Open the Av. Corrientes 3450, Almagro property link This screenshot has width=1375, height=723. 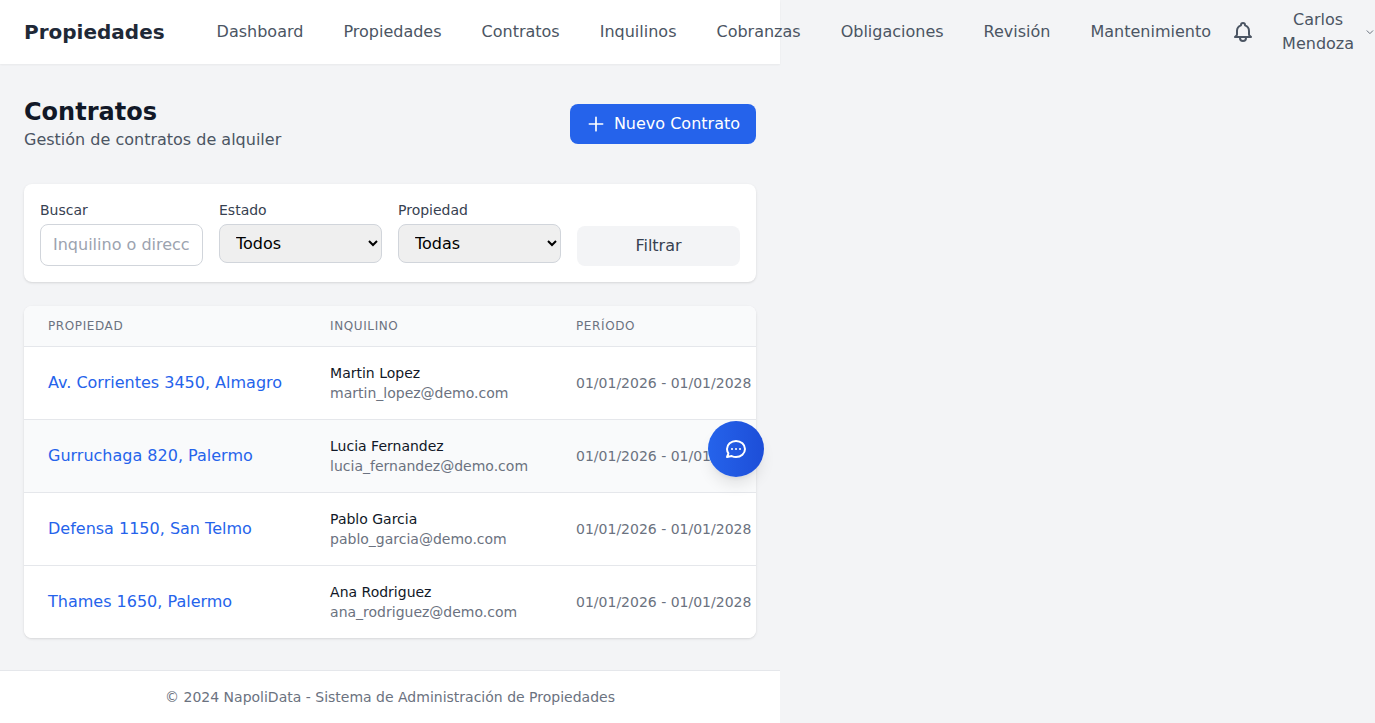pos(164,382)
